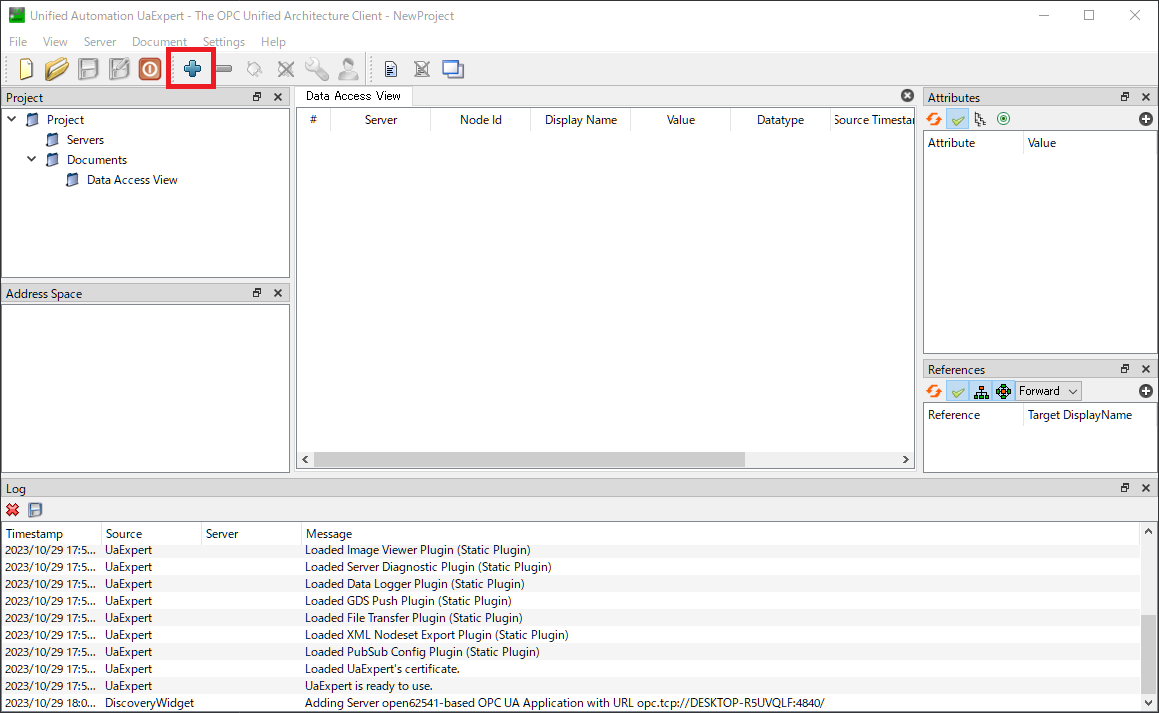Collapse the Documents tree node
This screenshot has height=713, width=1159.
point(32,160)
